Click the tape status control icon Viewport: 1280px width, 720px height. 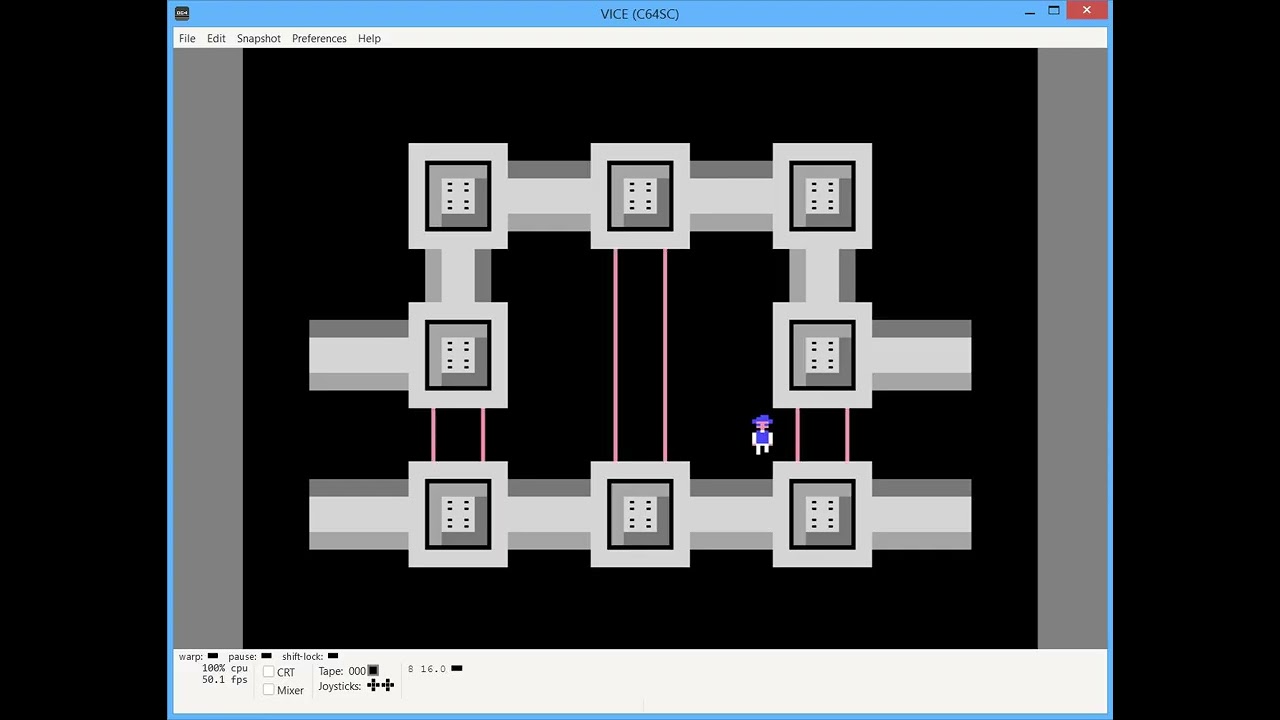(373, 671)
